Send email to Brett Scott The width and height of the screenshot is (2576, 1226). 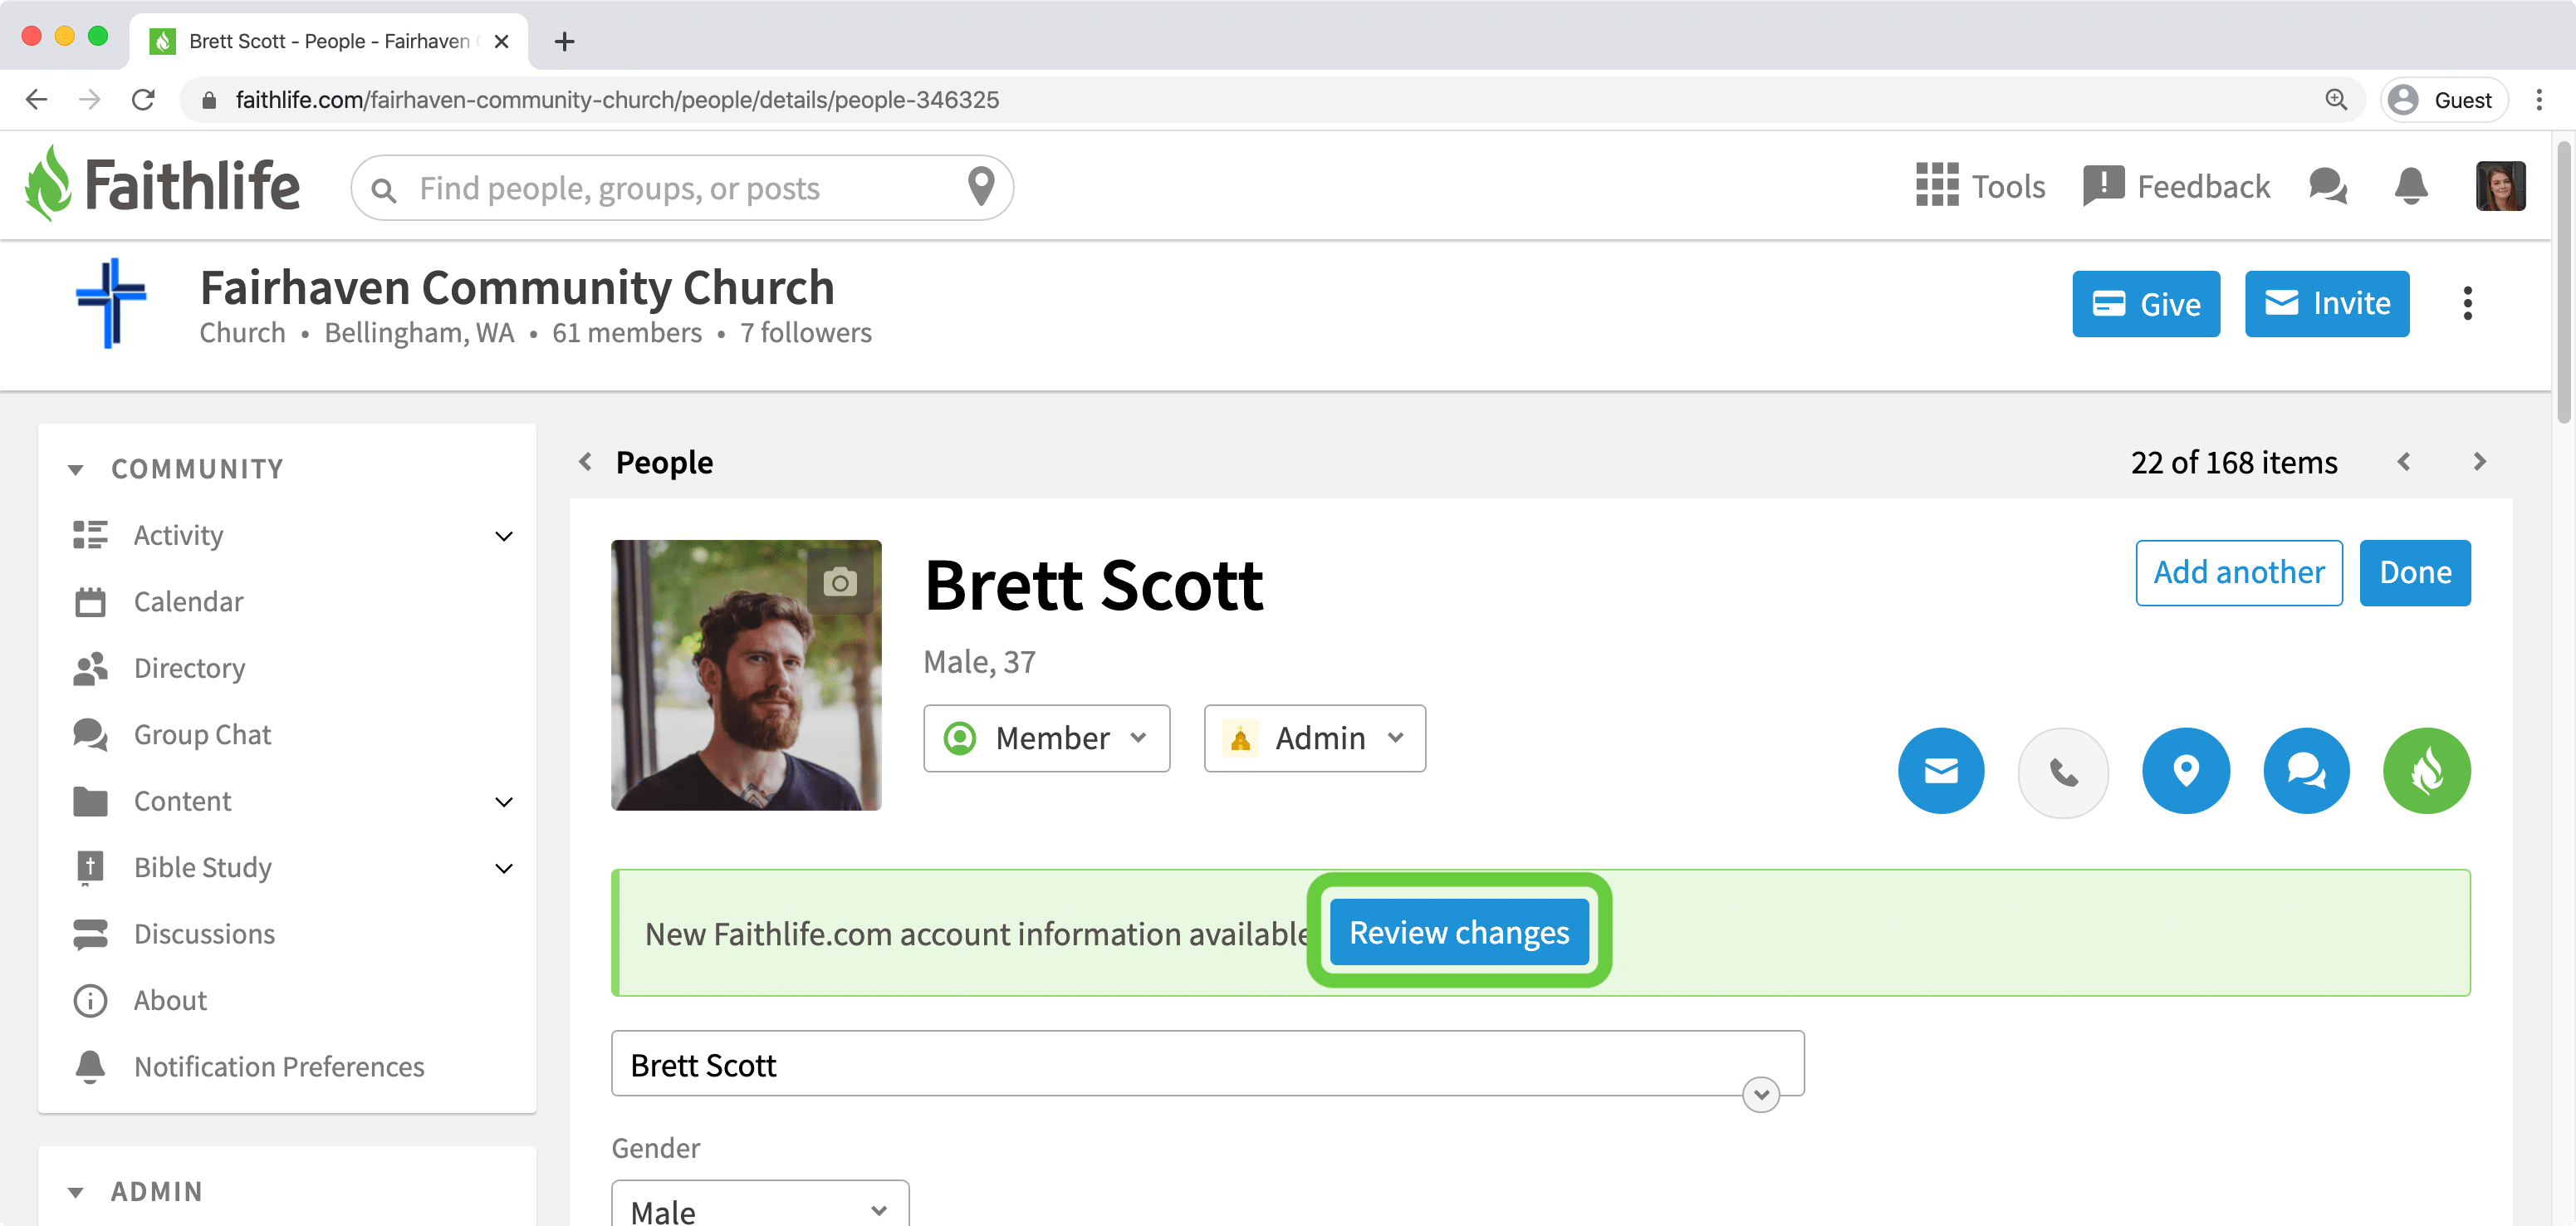point(1941,770)
